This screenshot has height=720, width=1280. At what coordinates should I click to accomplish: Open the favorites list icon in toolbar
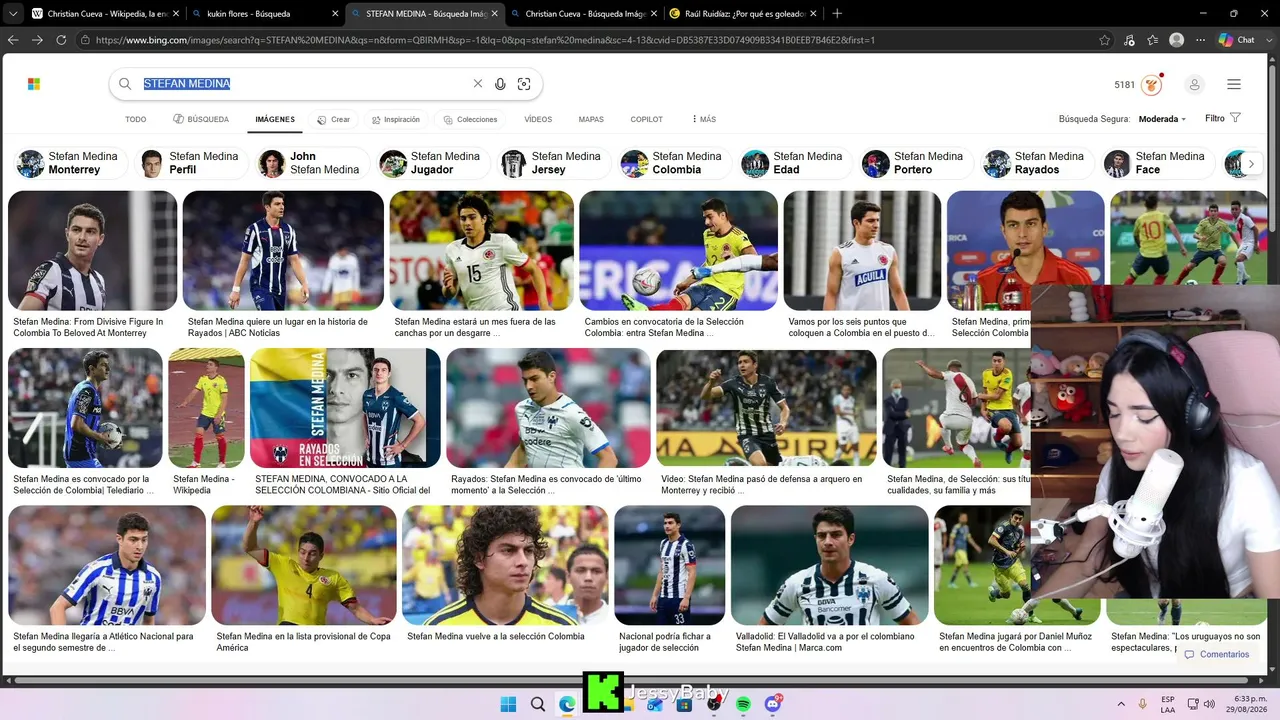(x=1153, y=40)
